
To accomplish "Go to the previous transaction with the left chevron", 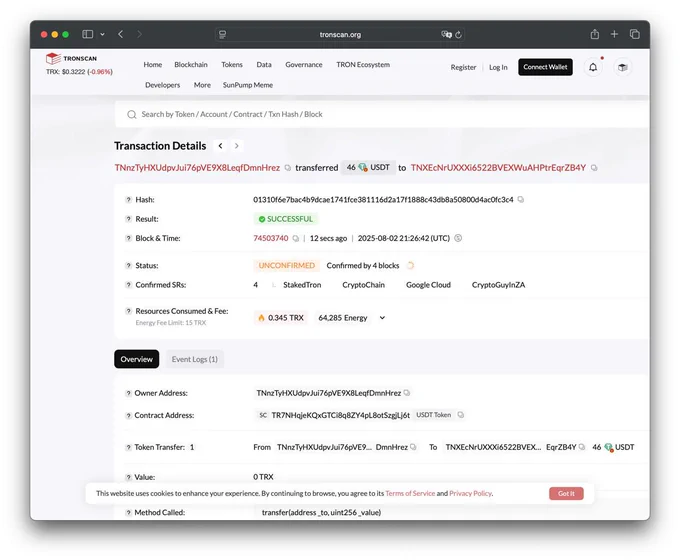I will coord(220,146).
